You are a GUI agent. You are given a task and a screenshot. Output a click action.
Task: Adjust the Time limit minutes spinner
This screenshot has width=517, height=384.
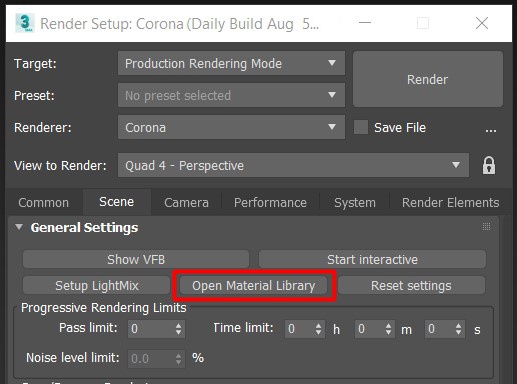[388, 329]
